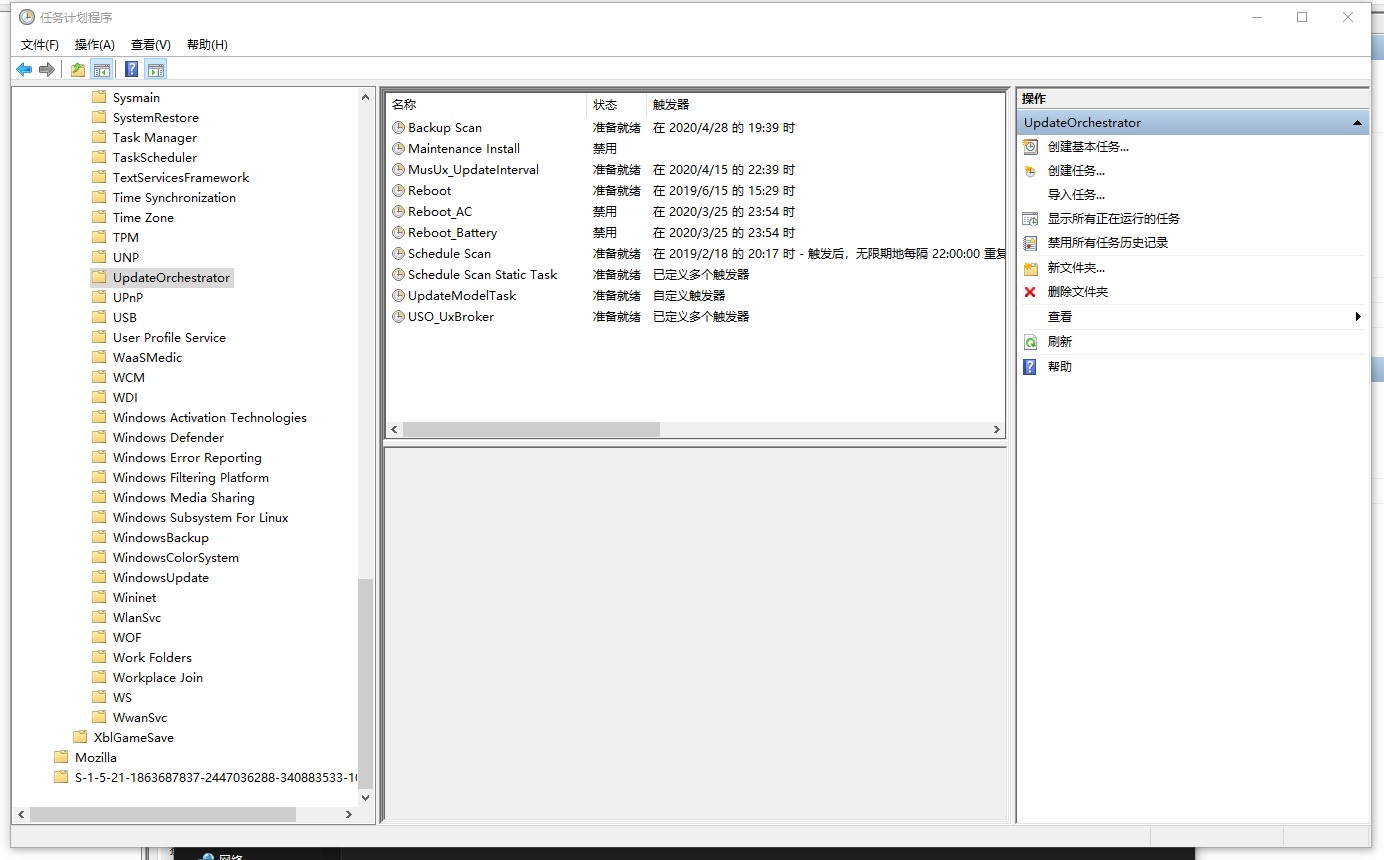This screenshot has height=860, width=1384.
Task: Sort tasks by the 状态 column header
Action: click(616, 105)
